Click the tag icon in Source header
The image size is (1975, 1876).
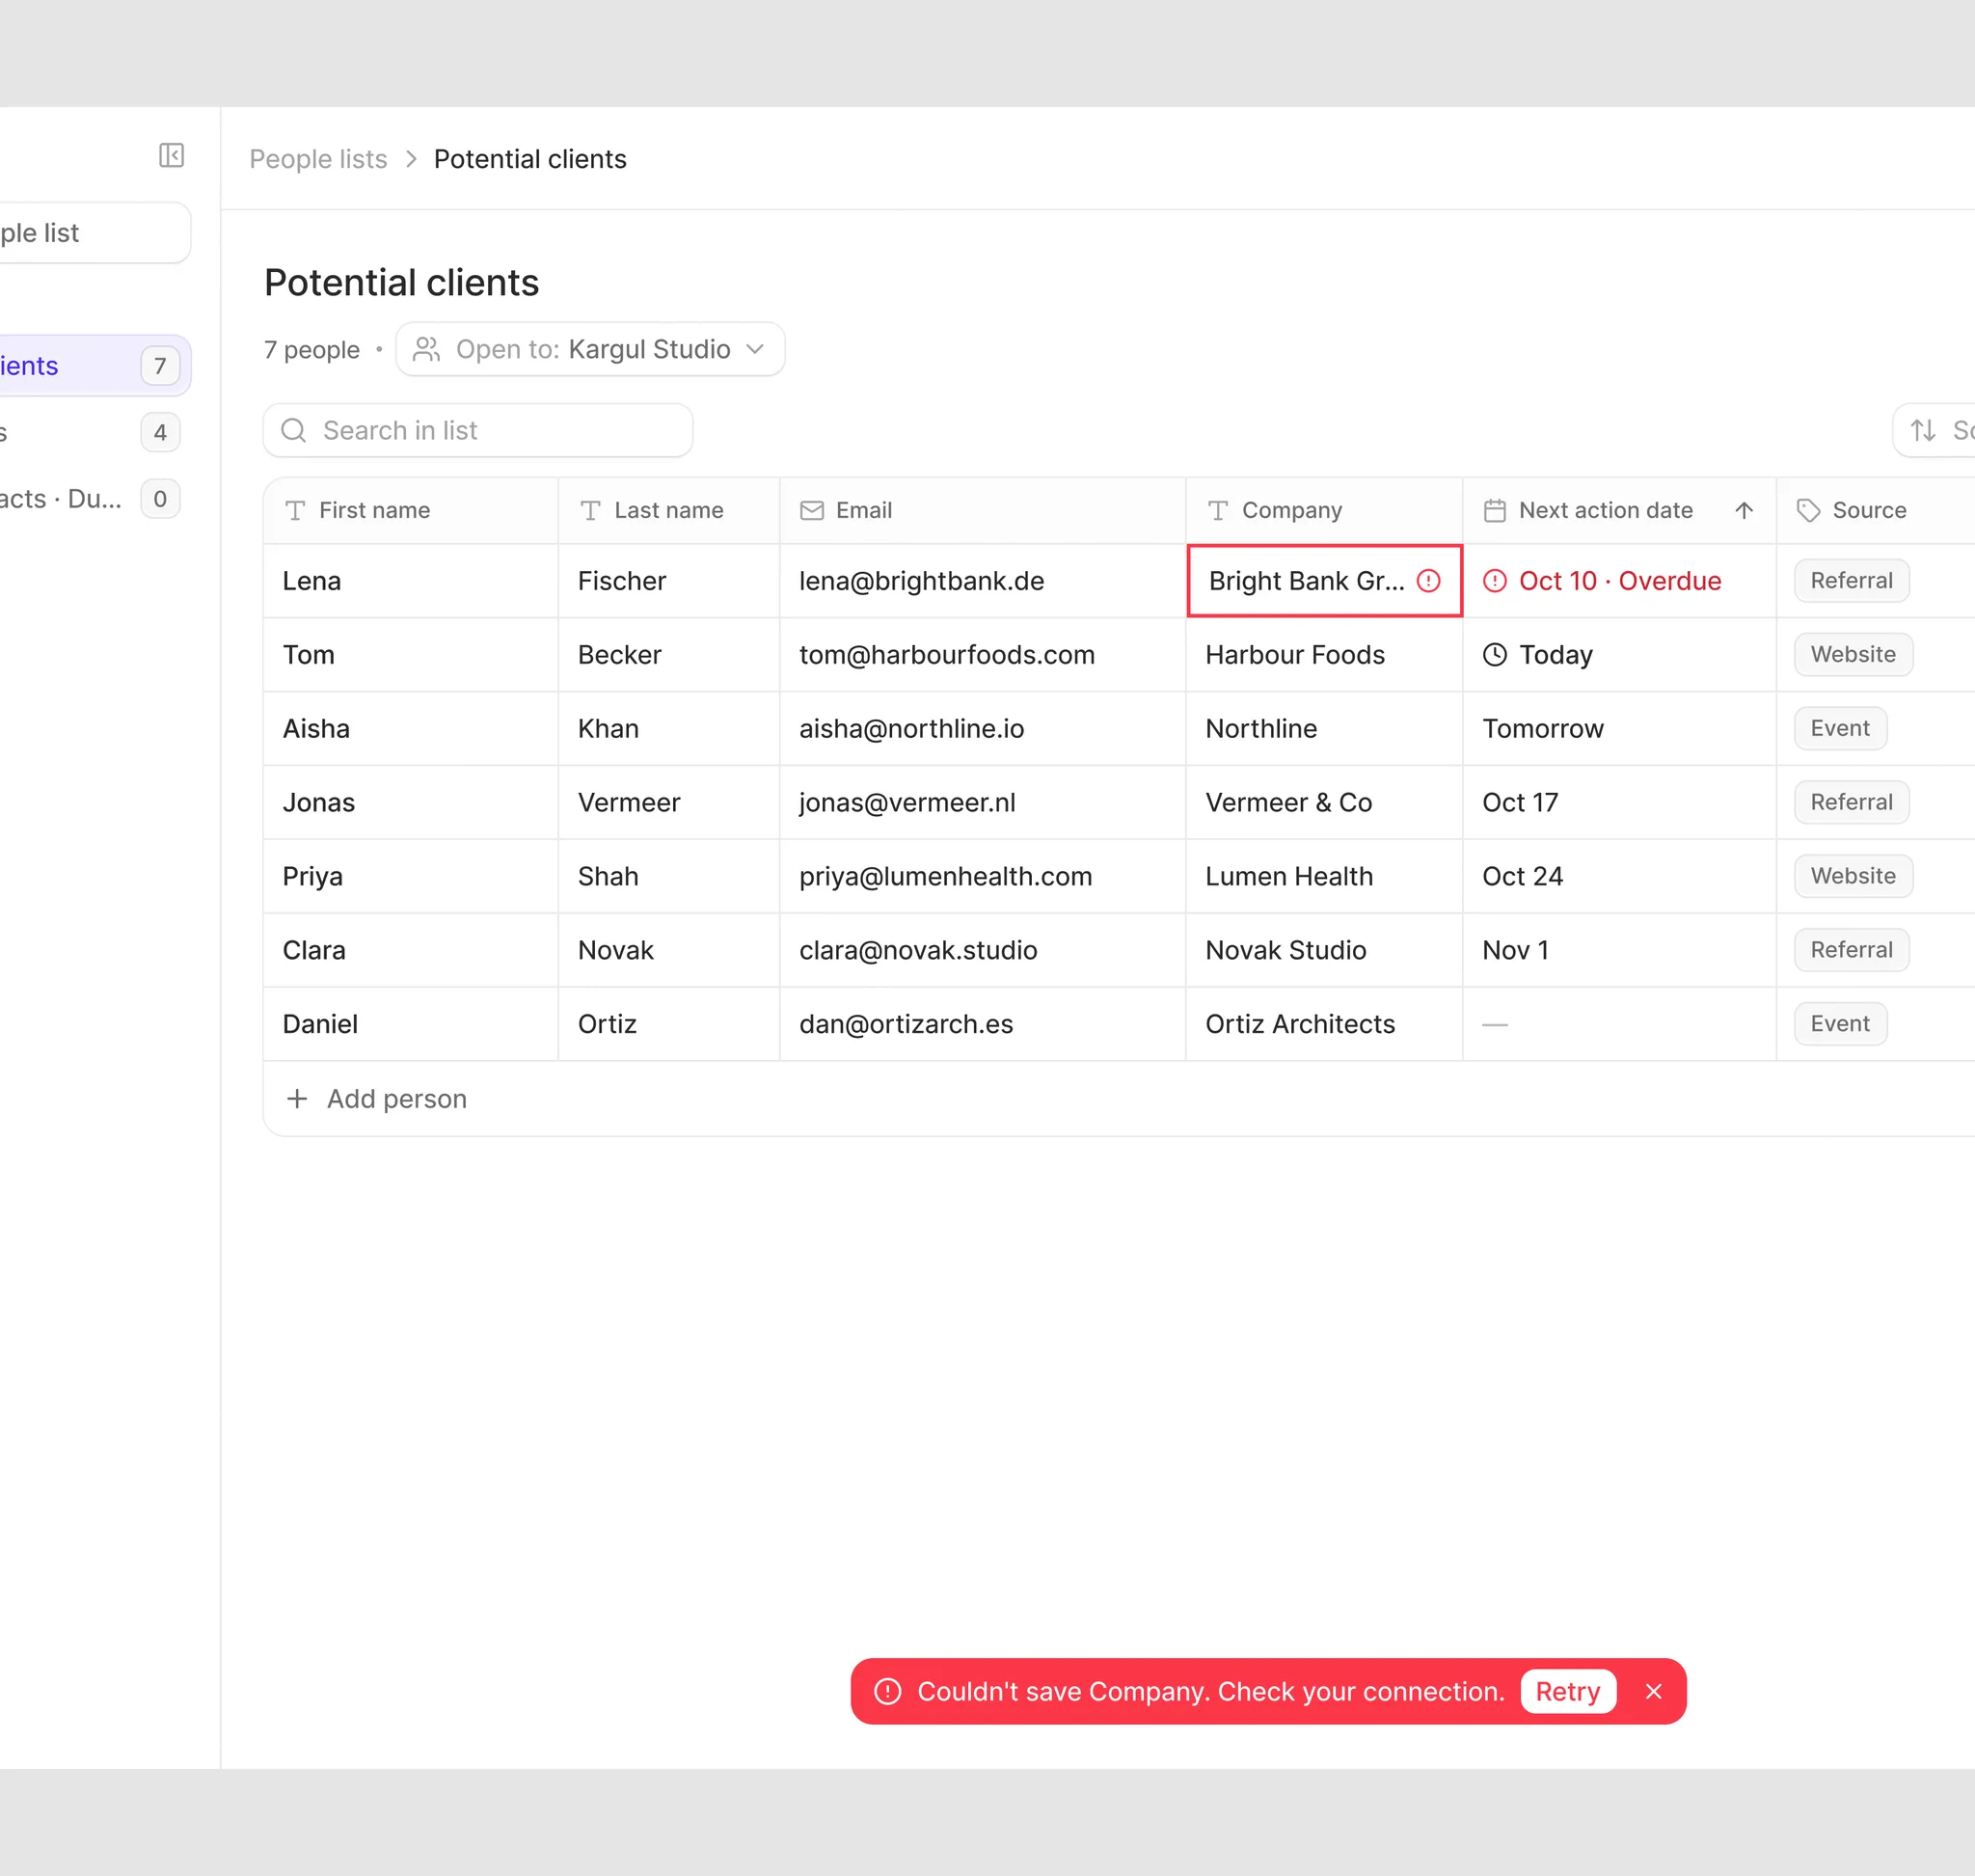[1808, 510]
